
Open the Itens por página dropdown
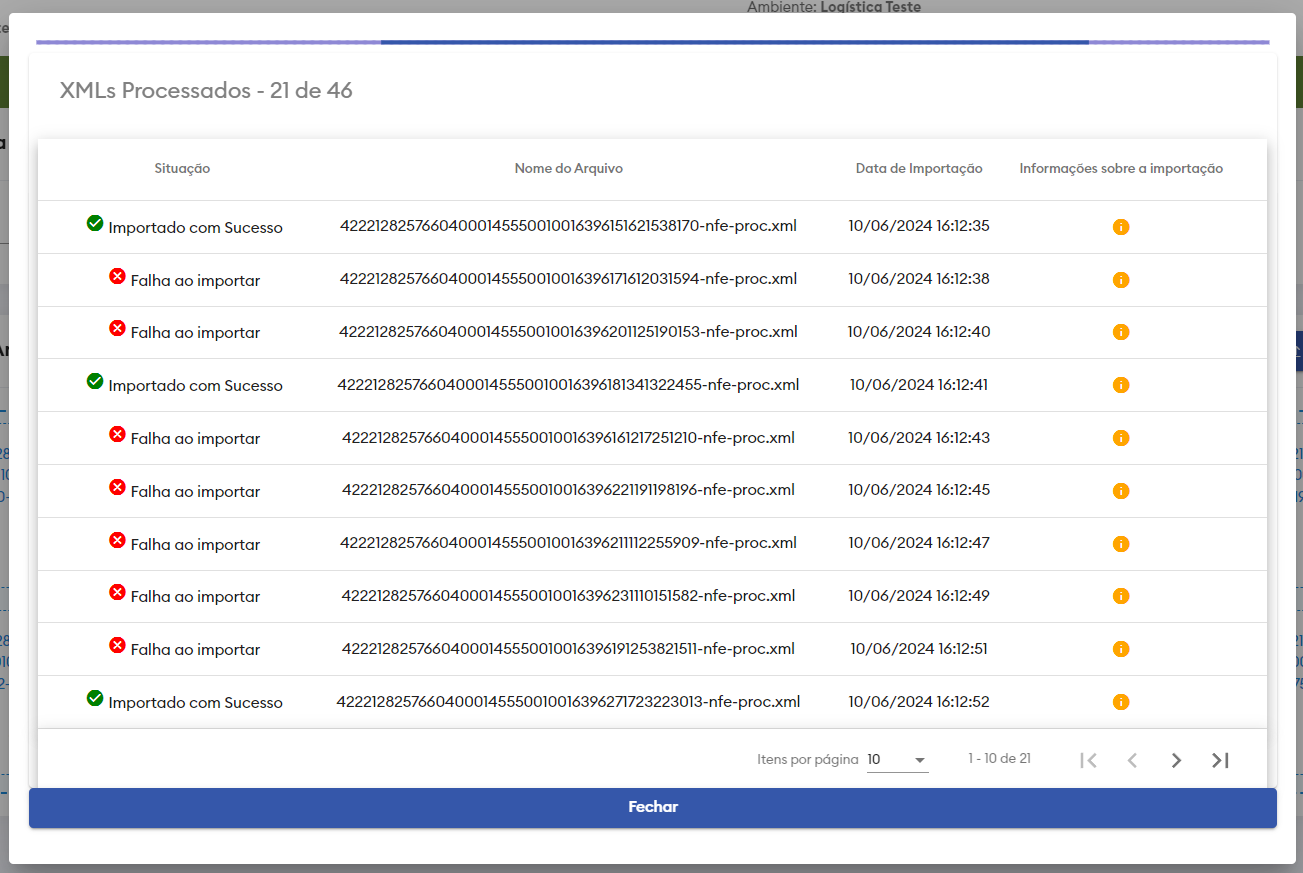897,760
